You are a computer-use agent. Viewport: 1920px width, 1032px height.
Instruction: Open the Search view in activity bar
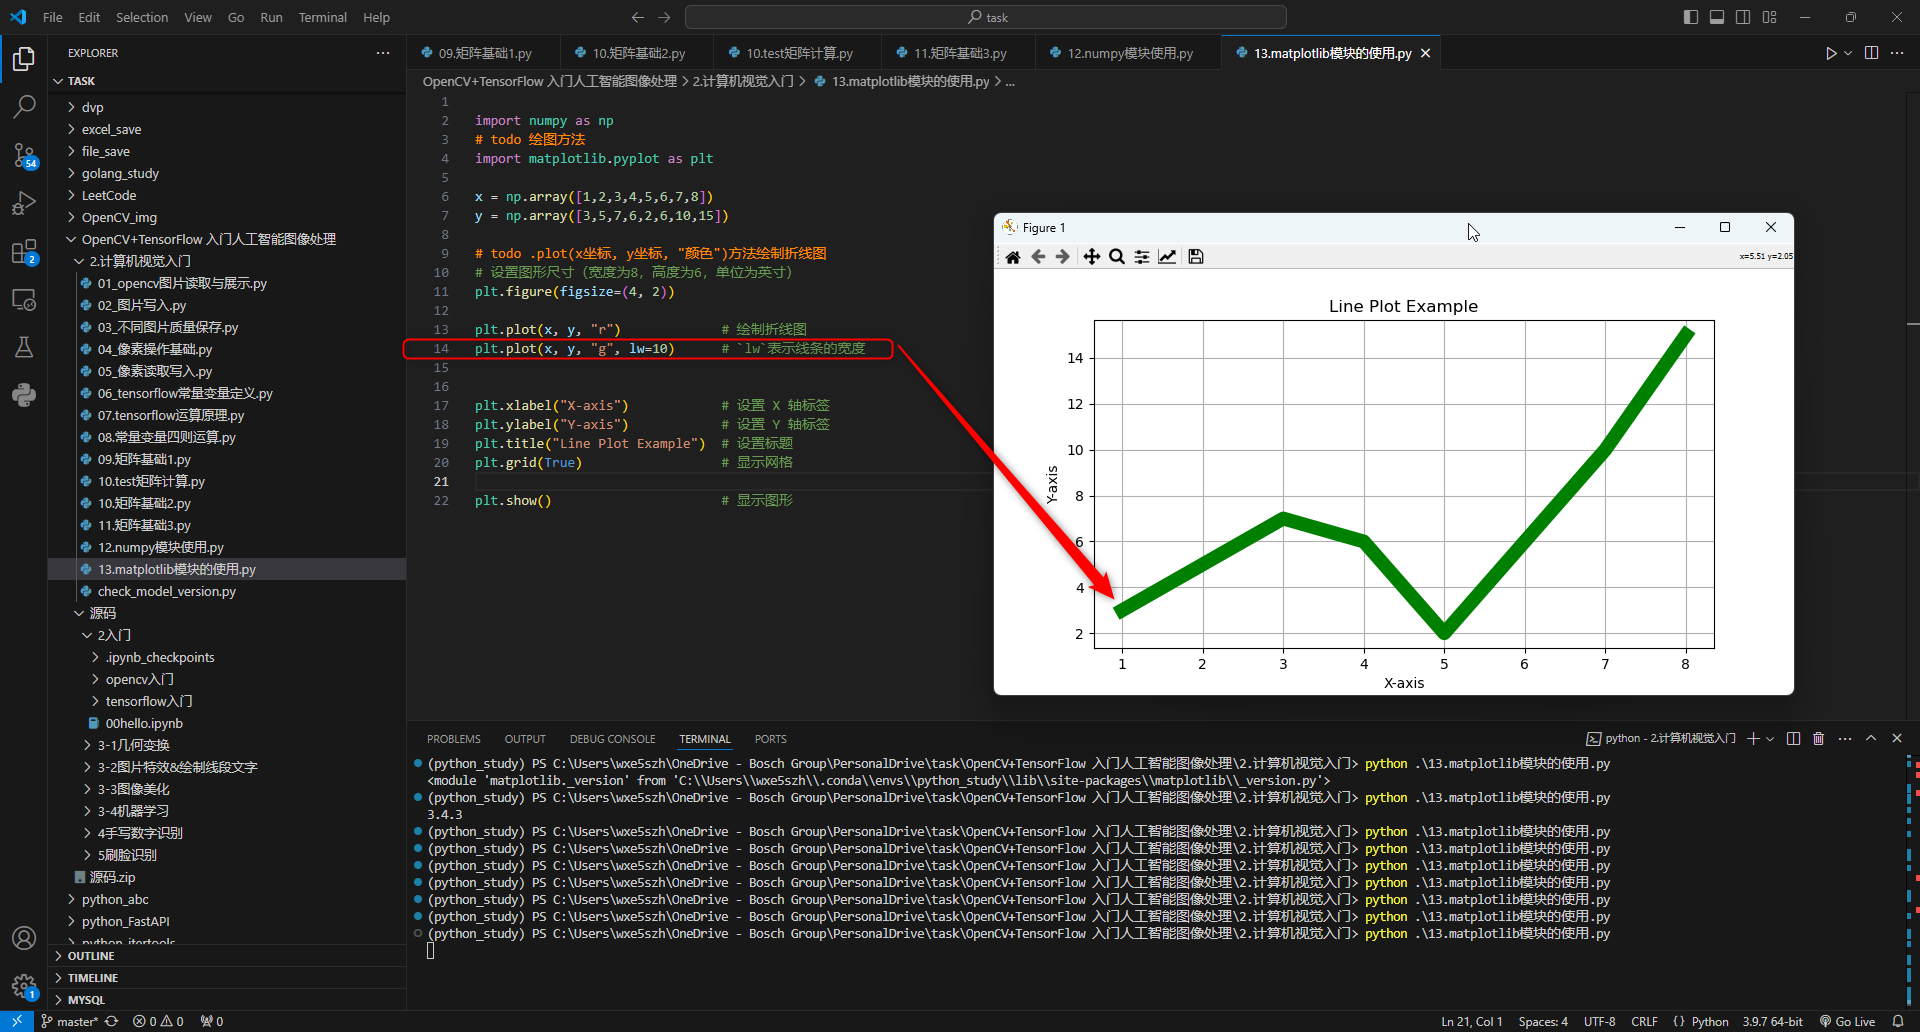[24, 106]
